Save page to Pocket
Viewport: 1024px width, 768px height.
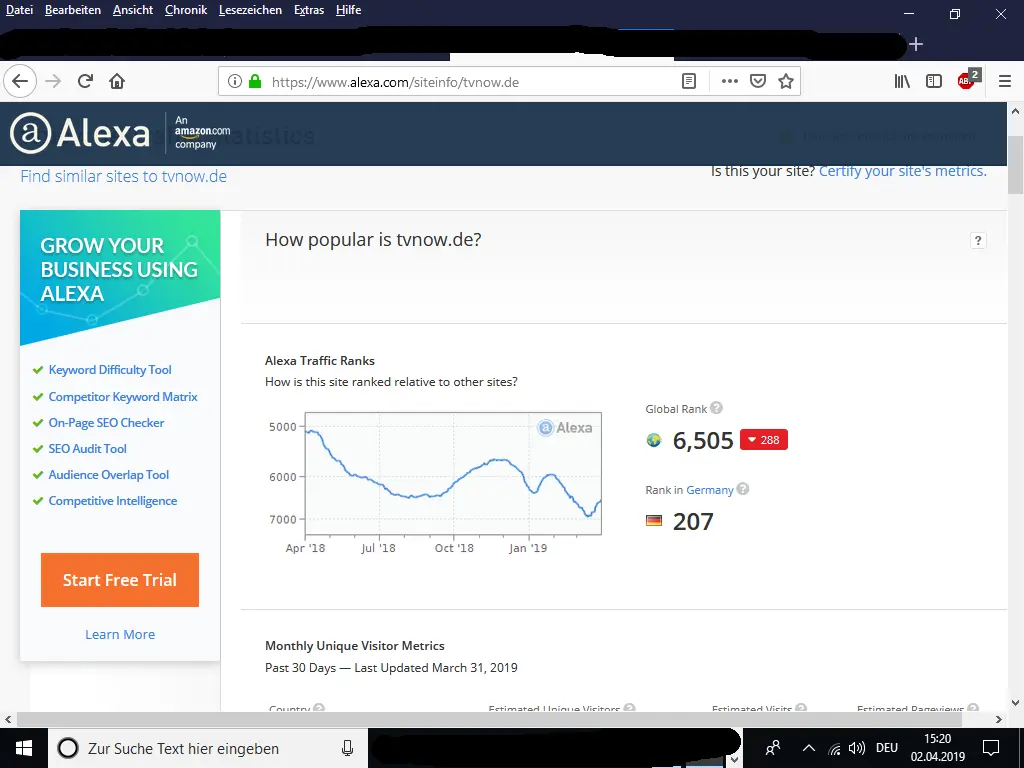(758, 81)
